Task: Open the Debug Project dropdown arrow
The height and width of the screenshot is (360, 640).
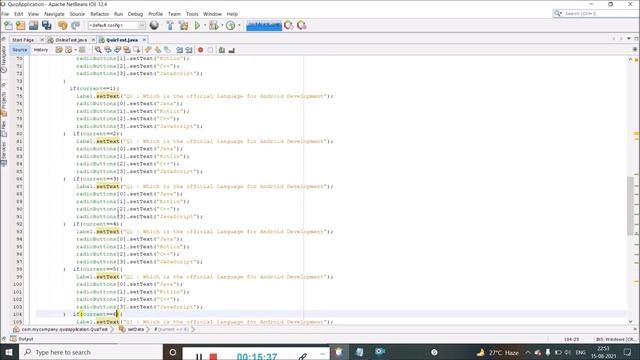Action: coord(222,25)
